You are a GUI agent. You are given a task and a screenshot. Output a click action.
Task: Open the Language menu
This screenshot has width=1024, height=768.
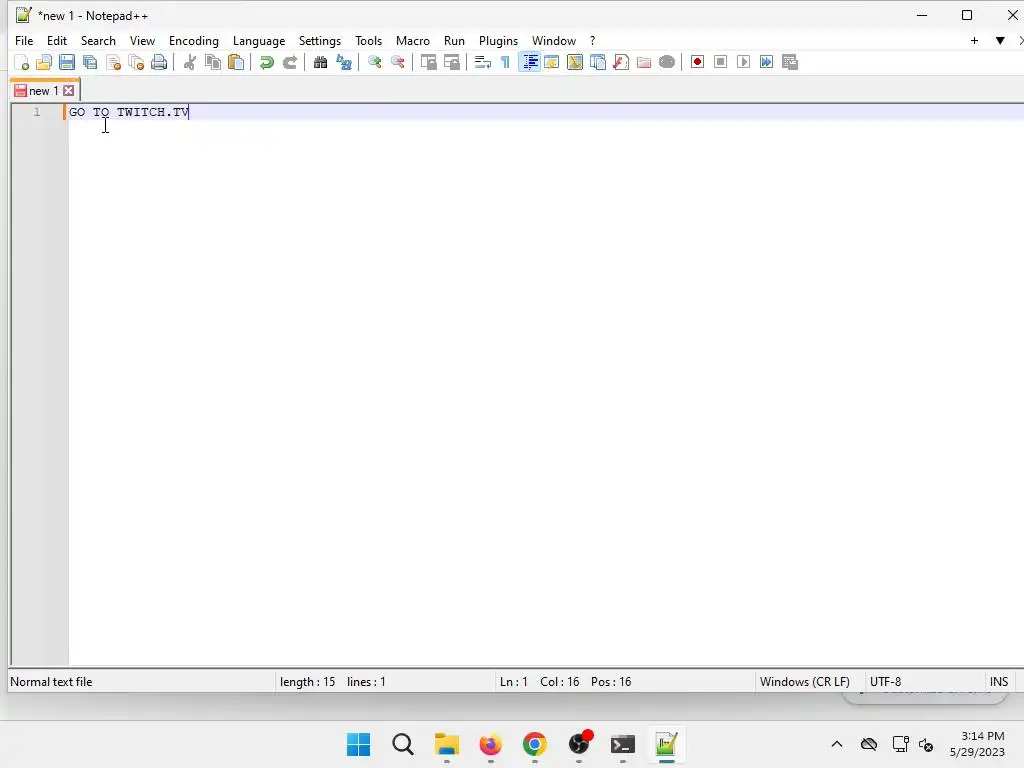(x=259, y=40)
